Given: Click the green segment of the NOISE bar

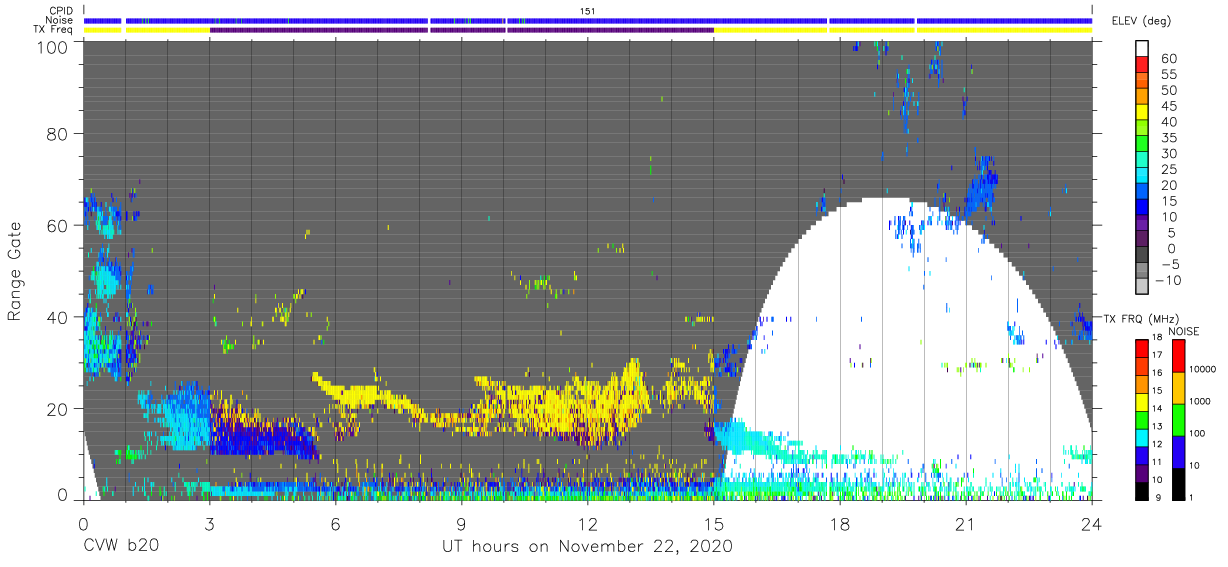Looking at the screenshot, I should [1180, 420].
